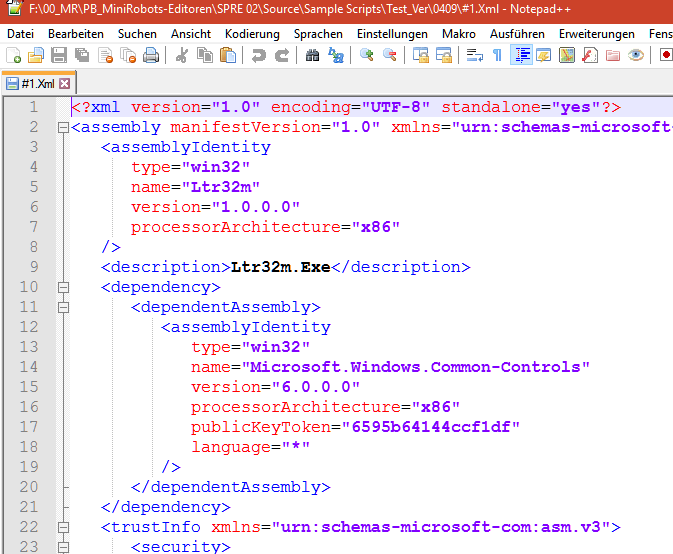This screenshot has height=554, width=673.
Task: Toggle the indent guide button
Action: click(521, 55)
